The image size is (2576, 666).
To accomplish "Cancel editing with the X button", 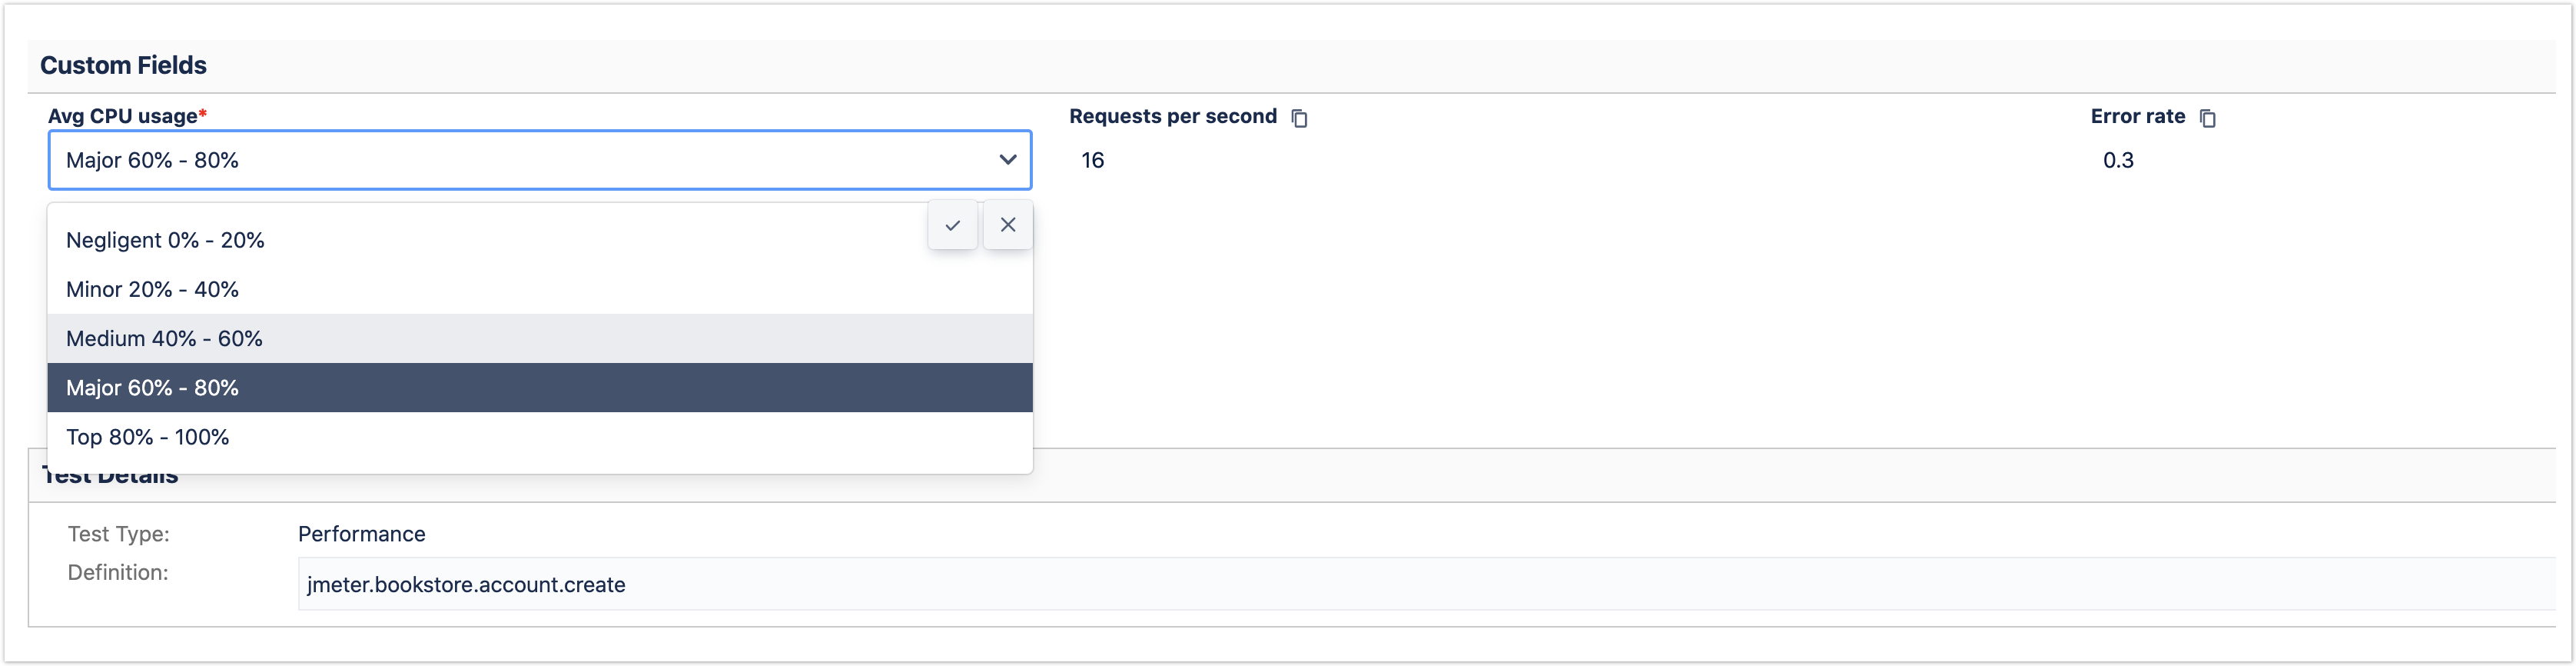I will [x=1007, y=225].
